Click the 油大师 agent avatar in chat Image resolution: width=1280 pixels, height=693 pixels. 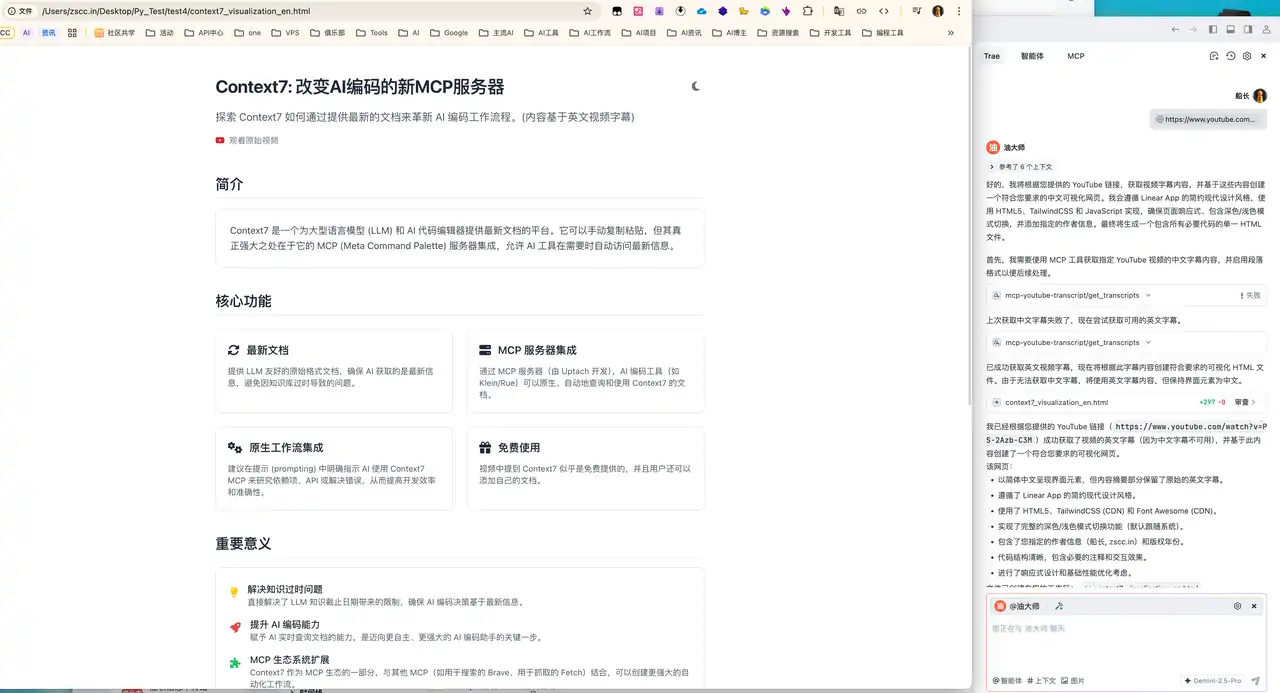pos(993,147)
